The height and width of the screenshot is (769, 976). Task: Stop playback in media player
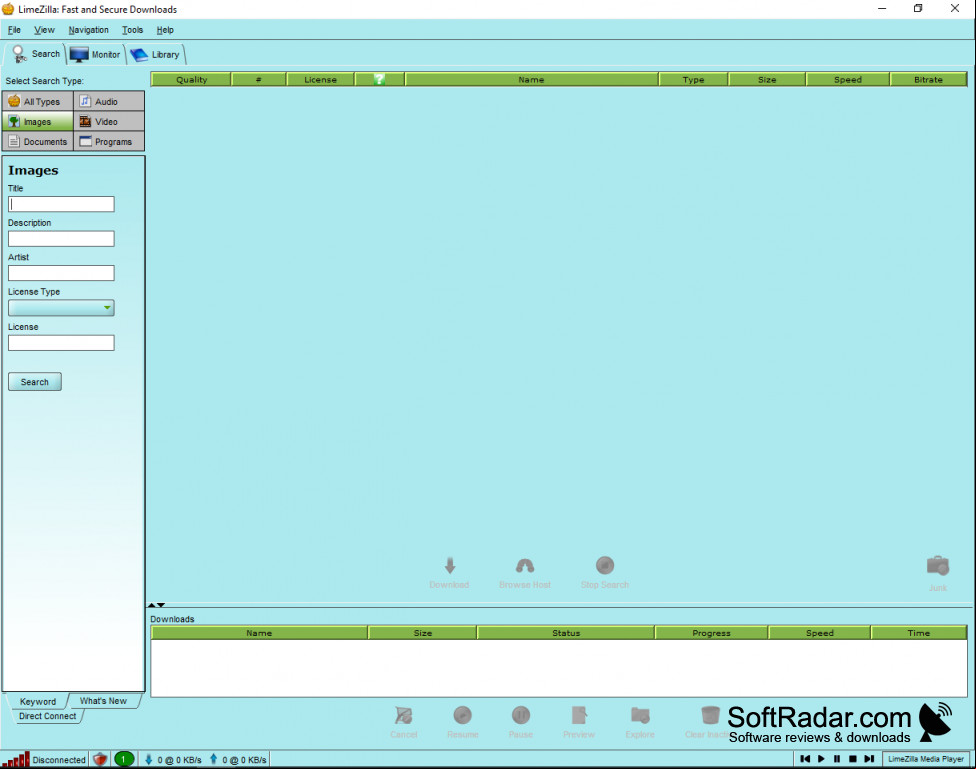pos(853,758)
